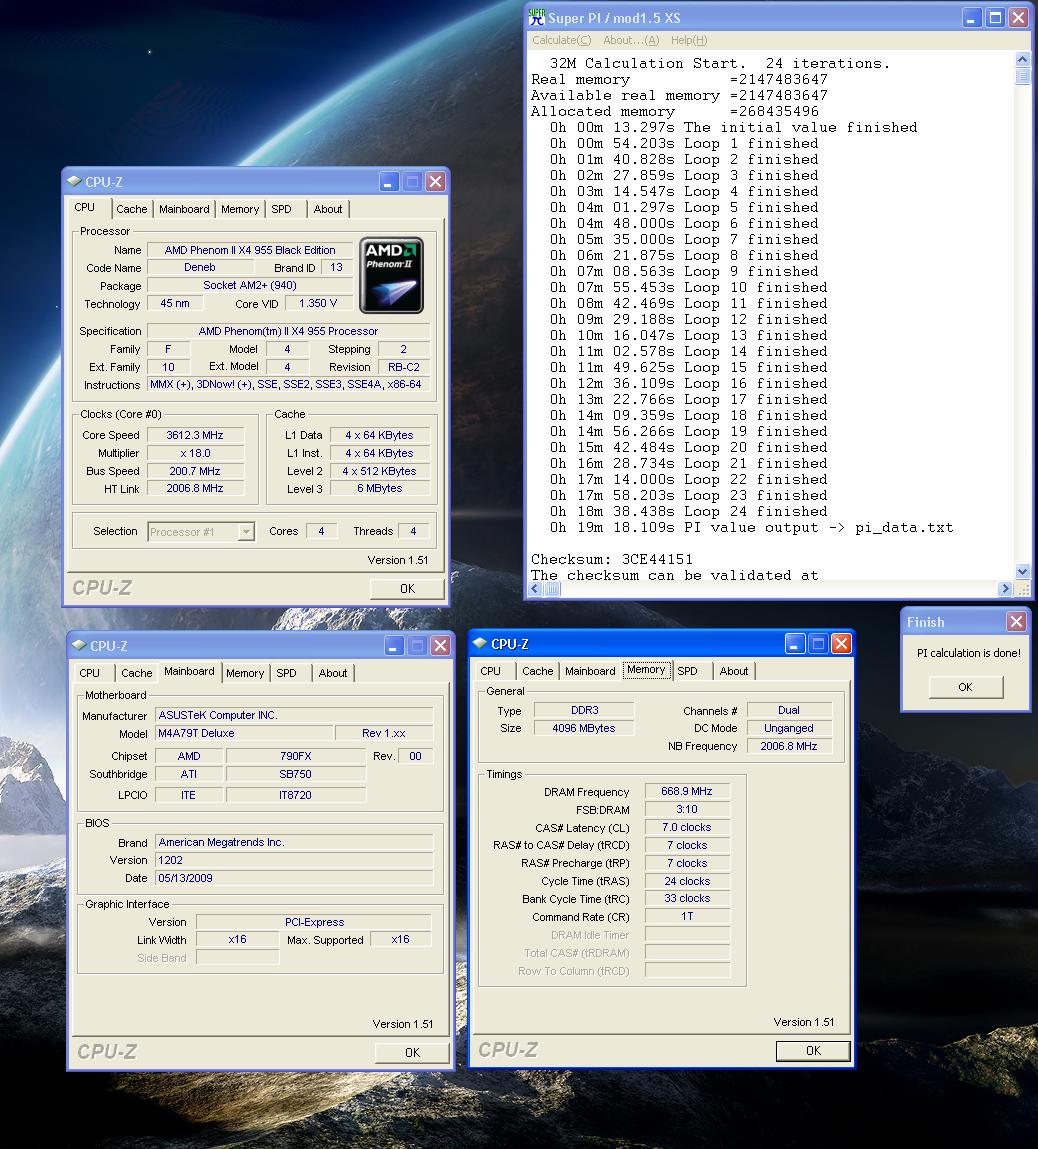Screen dimensions: 1038x1149
Task: Click Super PI horizontal scrollbar right arrow
Action: coord(1005,588)
